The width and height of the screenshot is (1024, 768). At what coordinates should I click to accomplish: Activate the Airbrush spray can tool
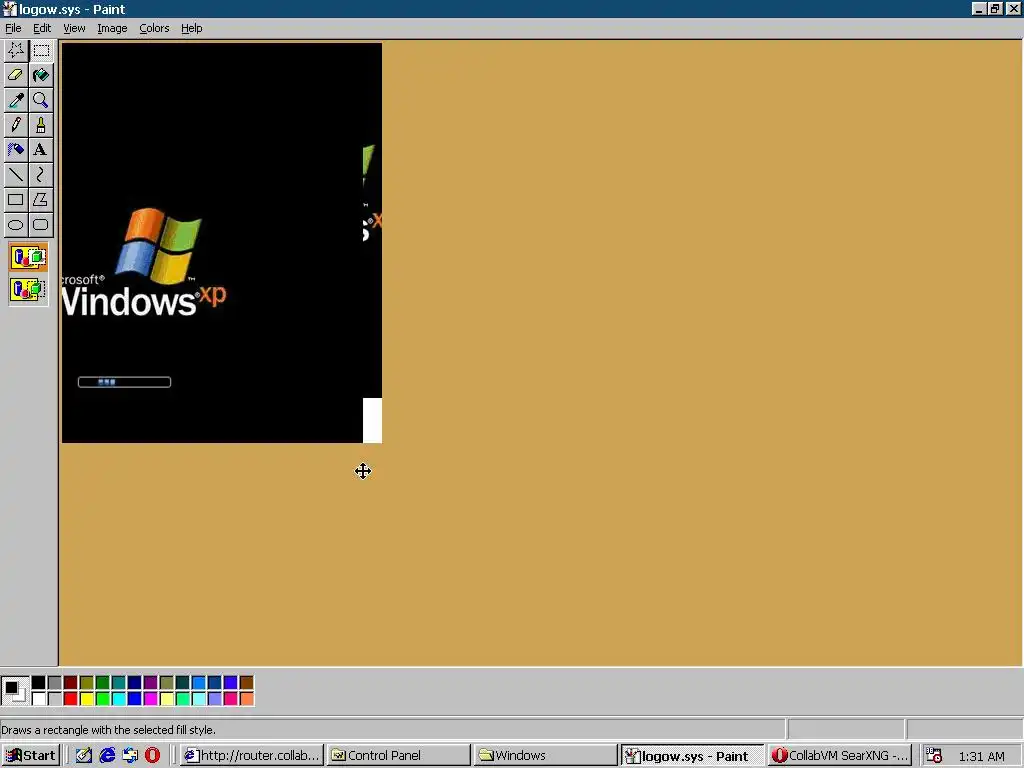[16, 150]
